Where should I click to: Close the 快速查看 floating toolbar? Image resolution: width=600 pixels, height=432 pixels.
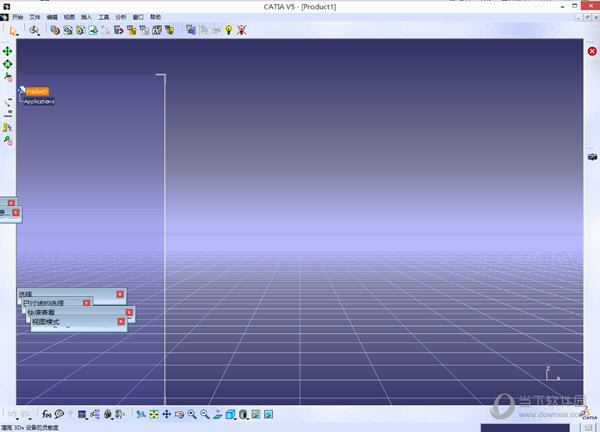(129, 312)
